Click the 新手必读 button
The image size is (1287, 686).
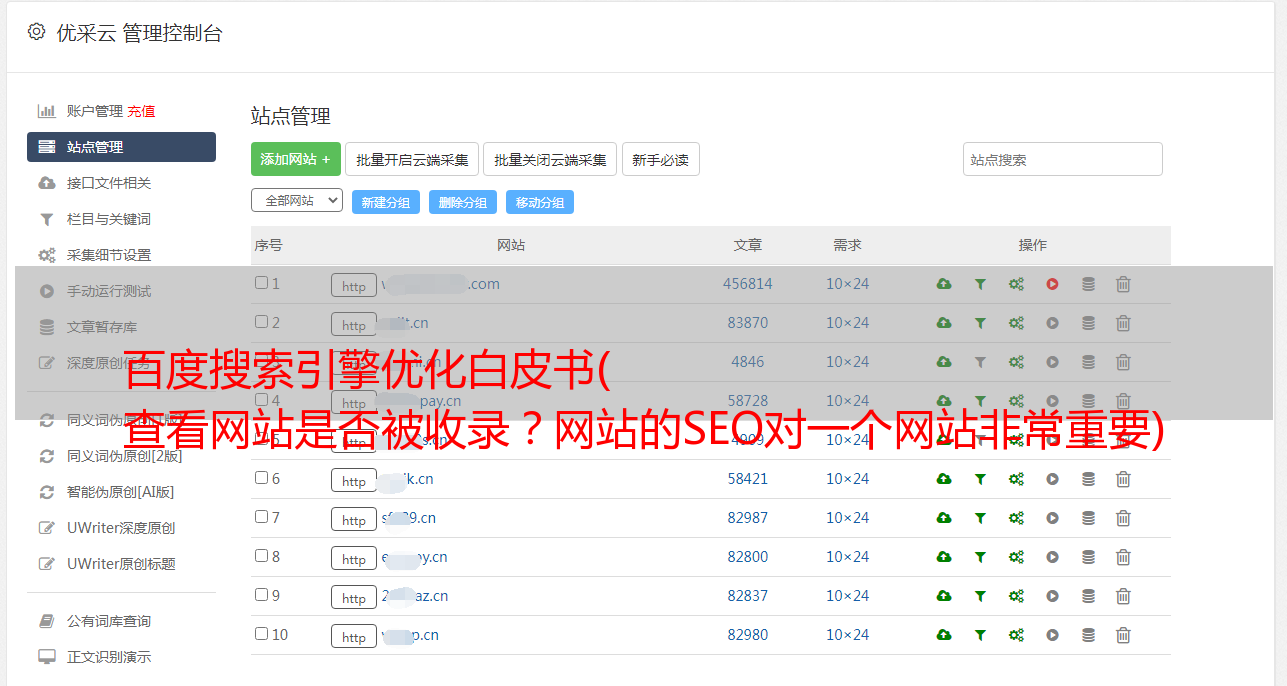click(661, 159)
